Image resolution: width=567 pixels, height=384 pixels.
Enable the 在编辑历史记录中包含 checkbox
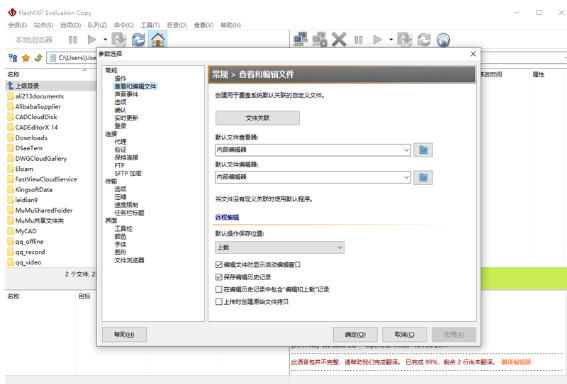[218, 289]
